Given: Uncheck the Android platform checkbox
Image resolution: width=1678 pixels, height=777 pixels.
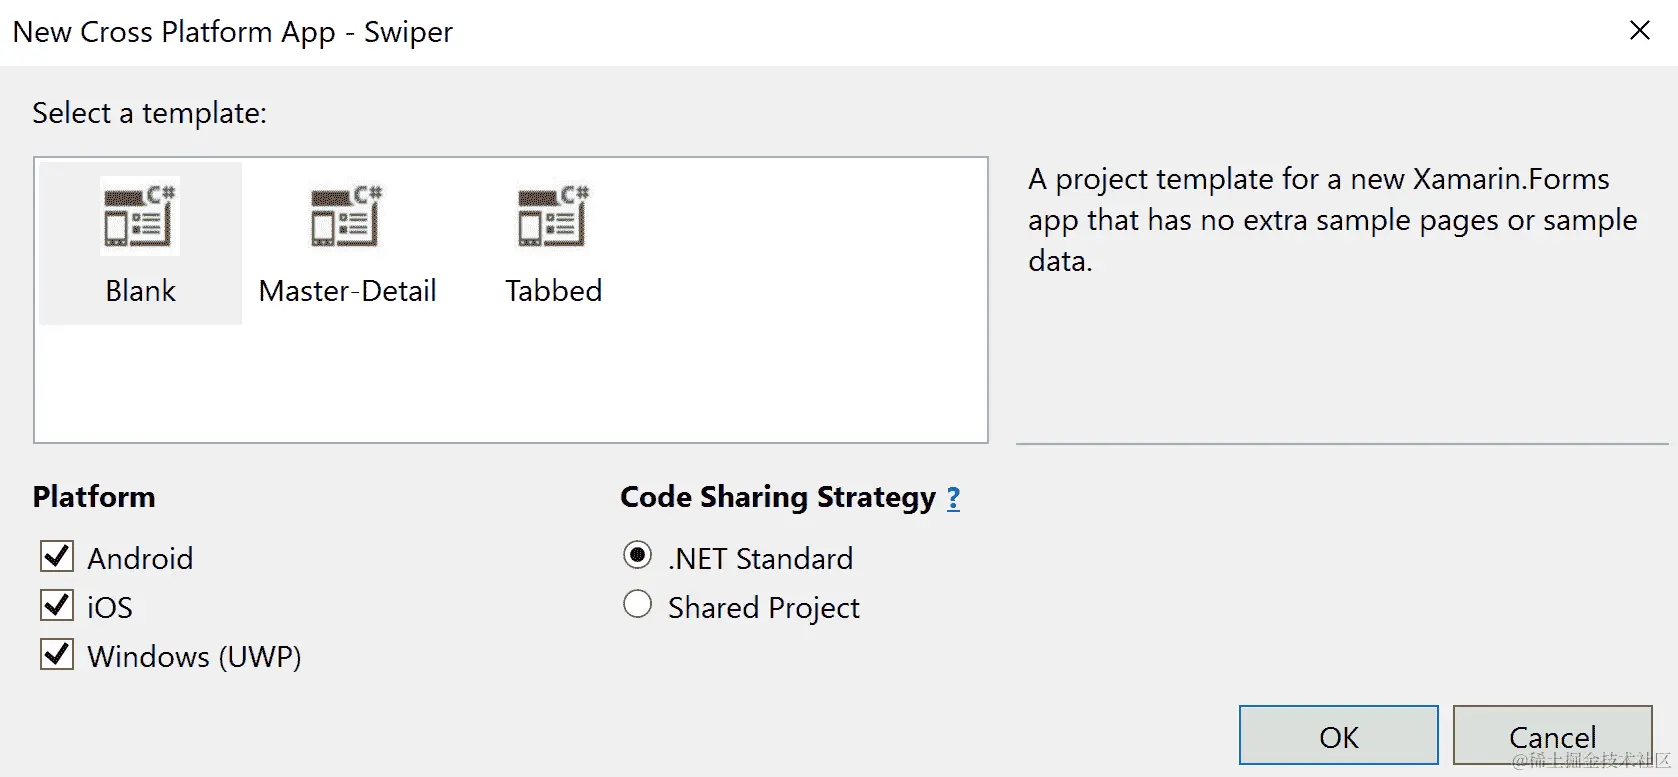Looking at the screenshot, I should [x=57, y=556].
